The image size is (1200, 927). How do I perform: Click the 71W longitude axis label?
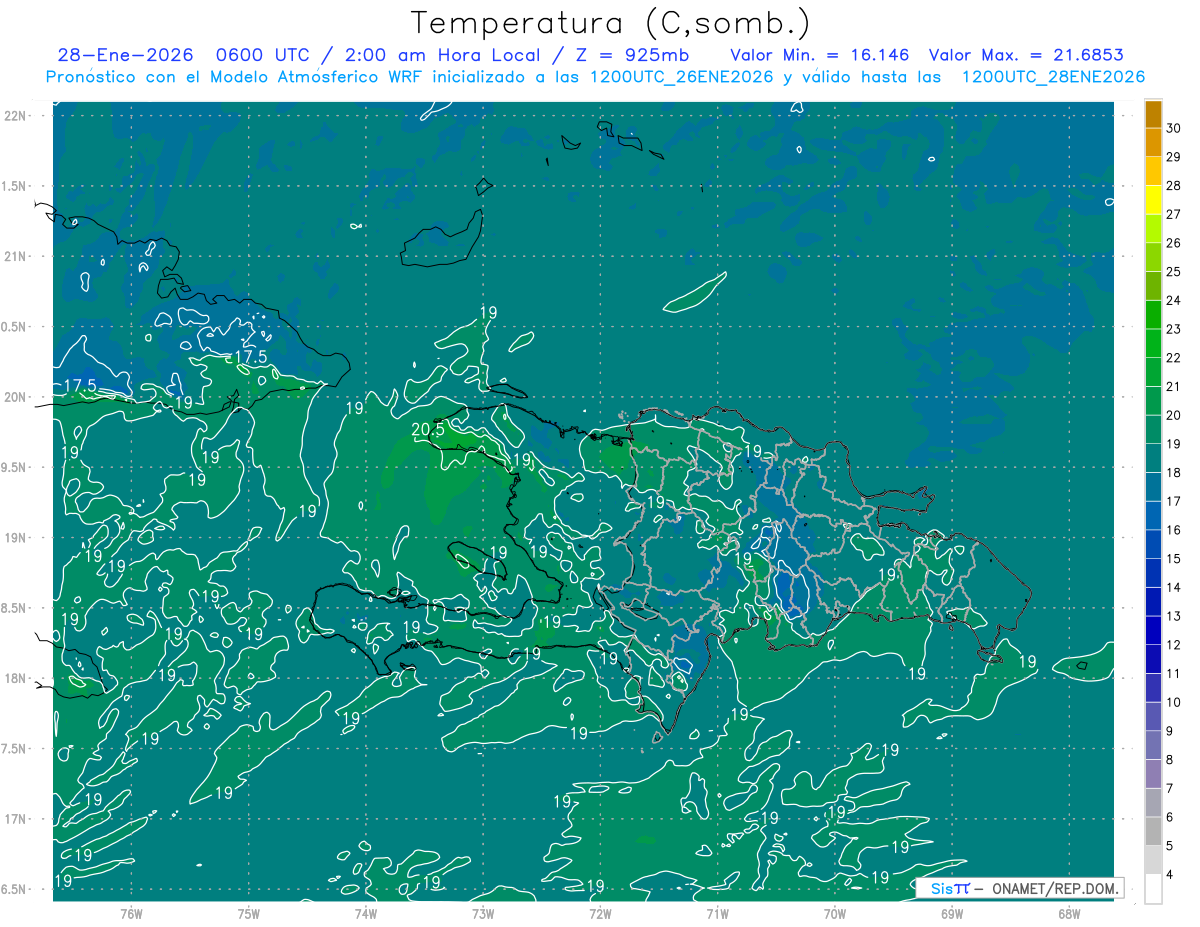(x=717, y=913)
